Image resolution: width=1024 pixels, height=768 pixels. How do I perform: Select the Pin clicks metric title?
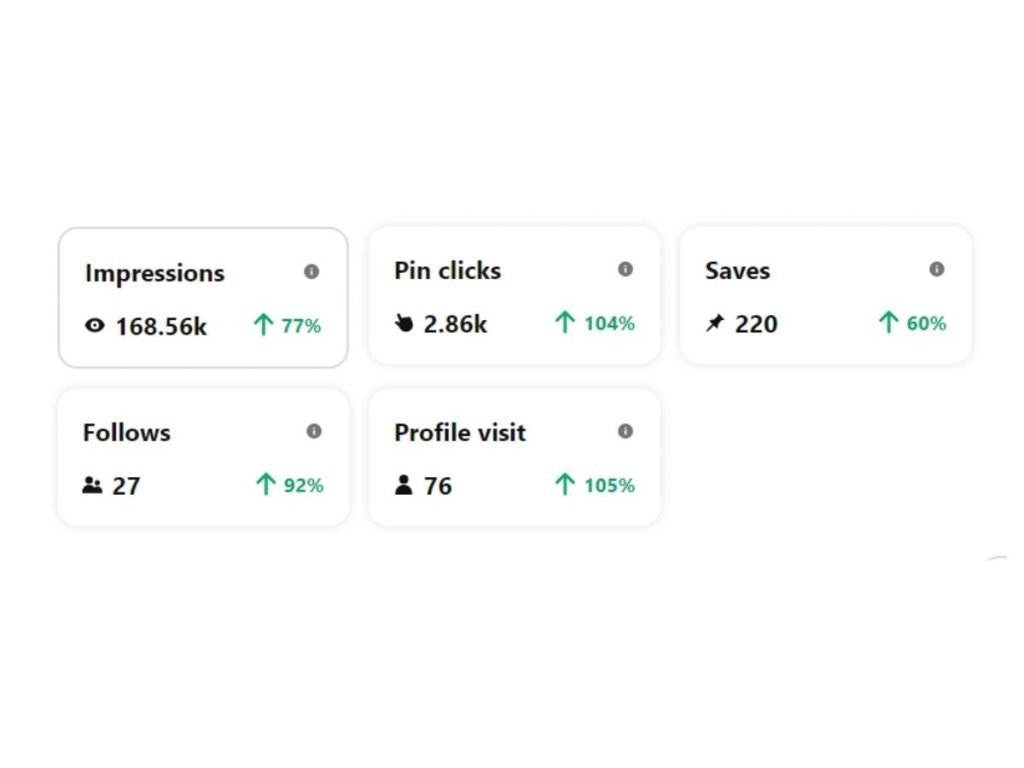(x=447, y=270)
